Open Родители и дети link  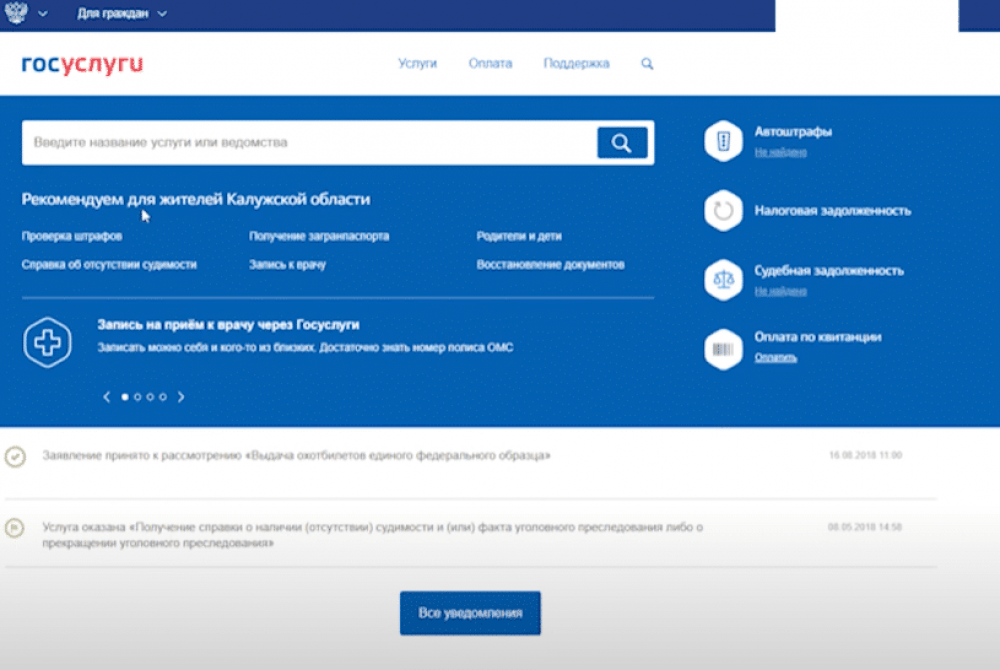tap(519, 236)
